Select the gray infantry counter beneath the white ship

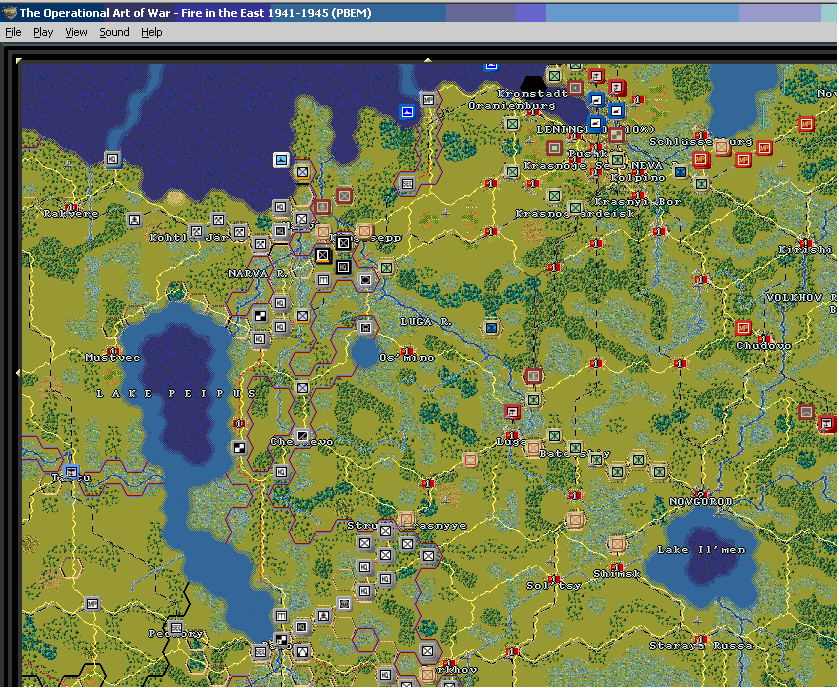(x=302, y=171)
